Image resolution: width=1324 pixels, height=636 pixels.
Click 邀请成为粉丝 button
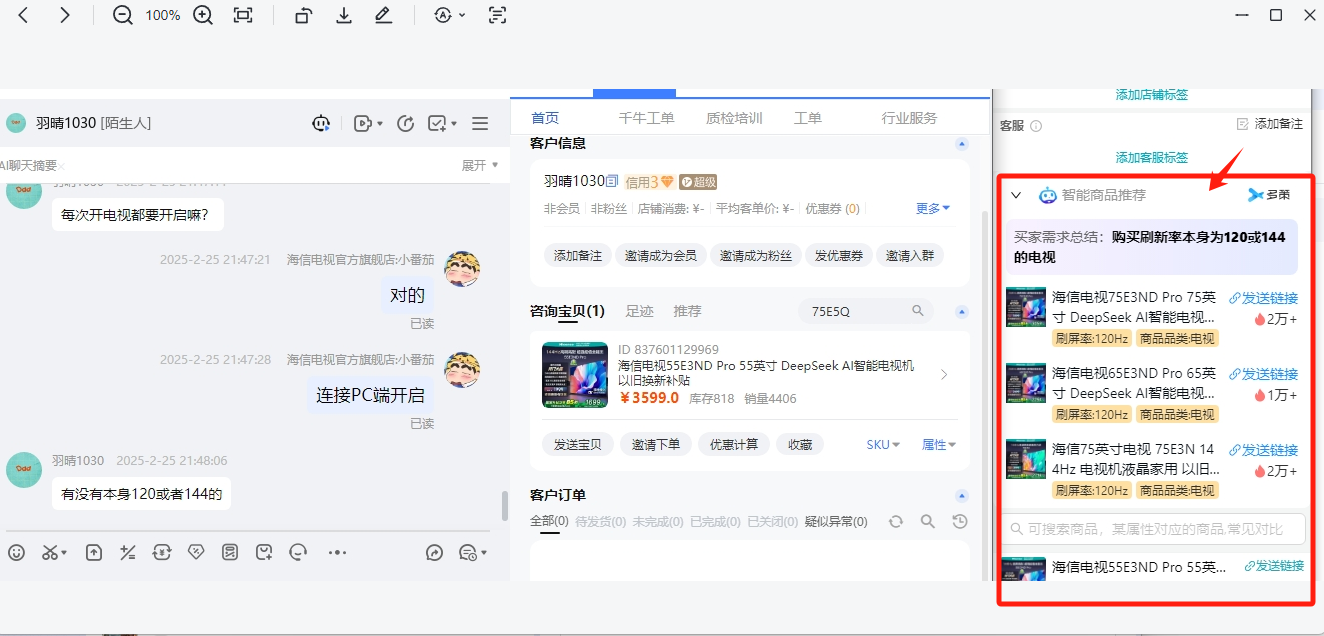tap(756, 255)
